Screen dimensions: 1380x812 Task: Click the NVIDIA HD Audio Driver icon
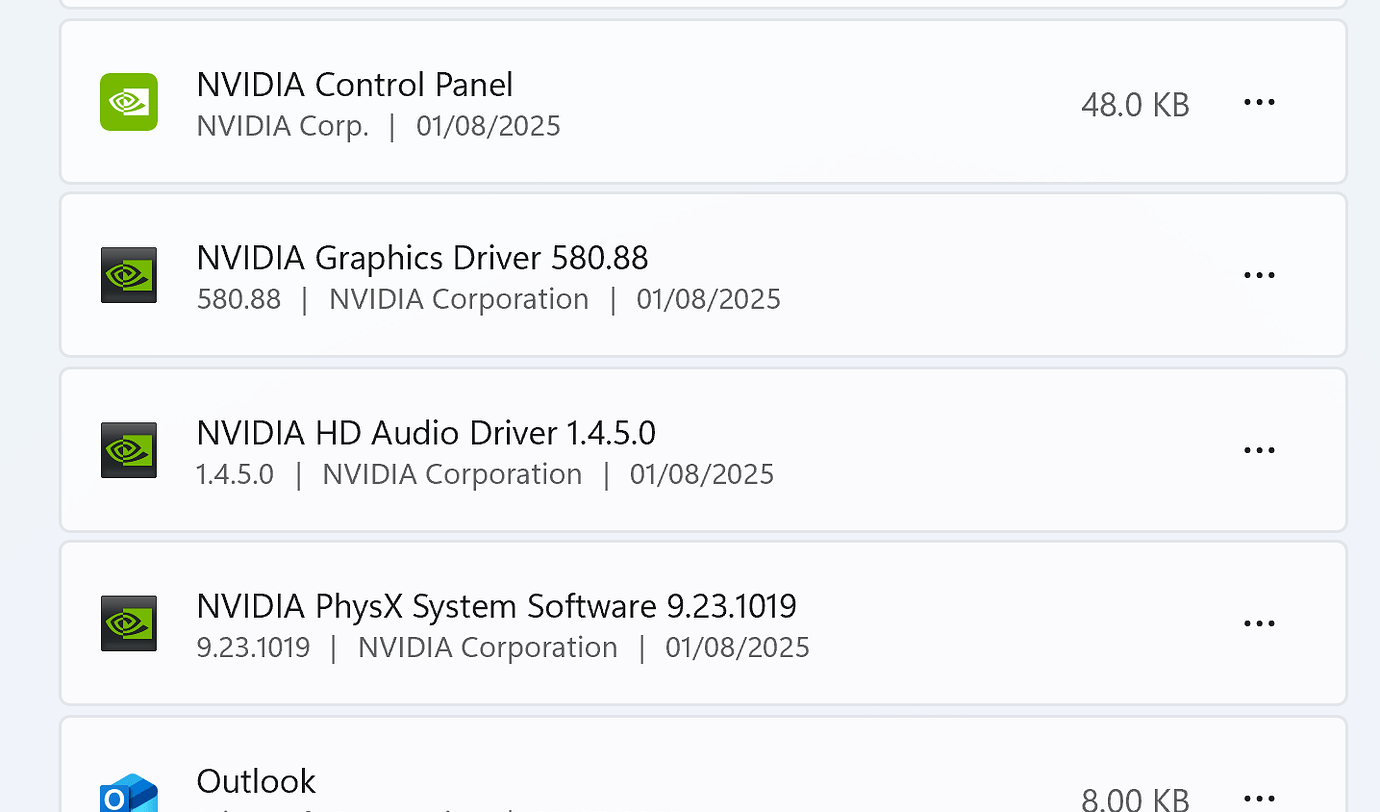click(x=128, y=449)
